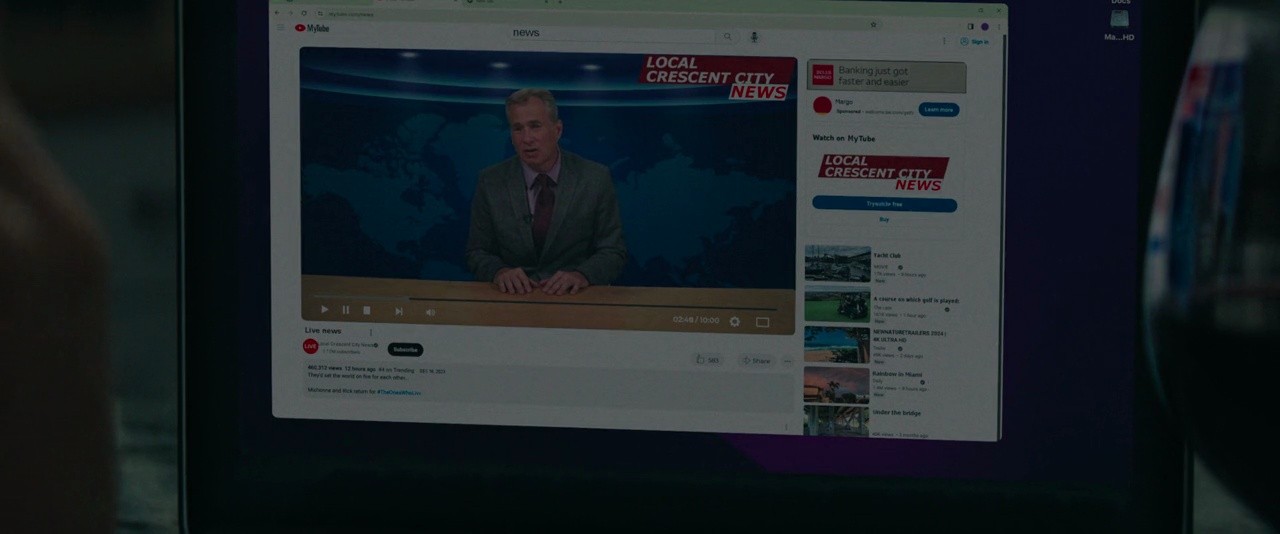Open the hamburger menu beside MyTube logo
The image size is (1280, 534).
tap(281, 27)
